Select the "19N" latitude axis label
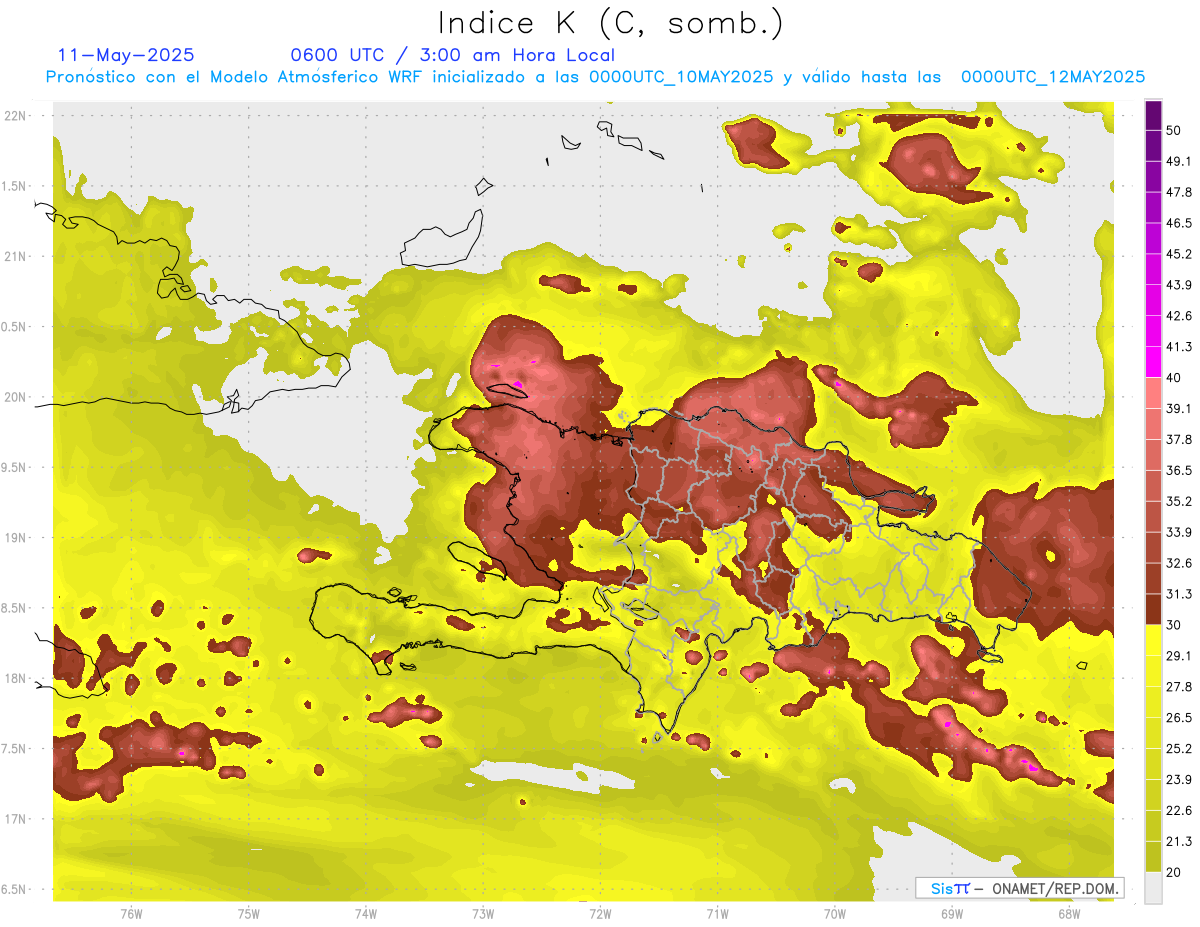The image size is (1200, 927). click(x=15, y=537)
